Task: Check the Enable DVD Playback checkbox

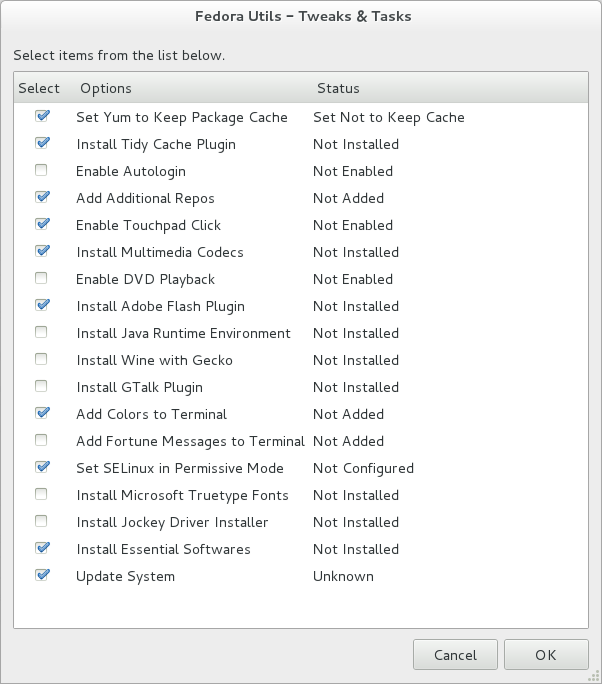Action: coord(41,279)
